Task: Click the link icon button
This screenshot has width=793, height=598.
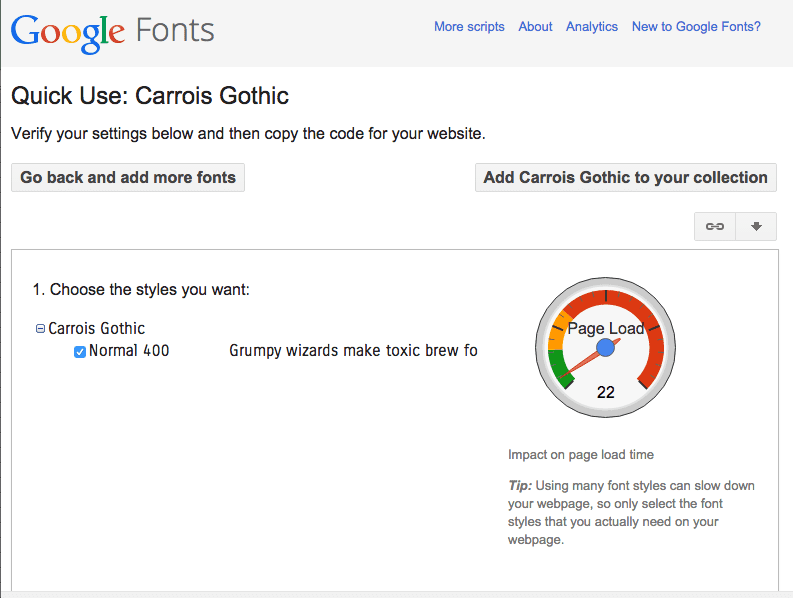Action: [x=715, y=226]
